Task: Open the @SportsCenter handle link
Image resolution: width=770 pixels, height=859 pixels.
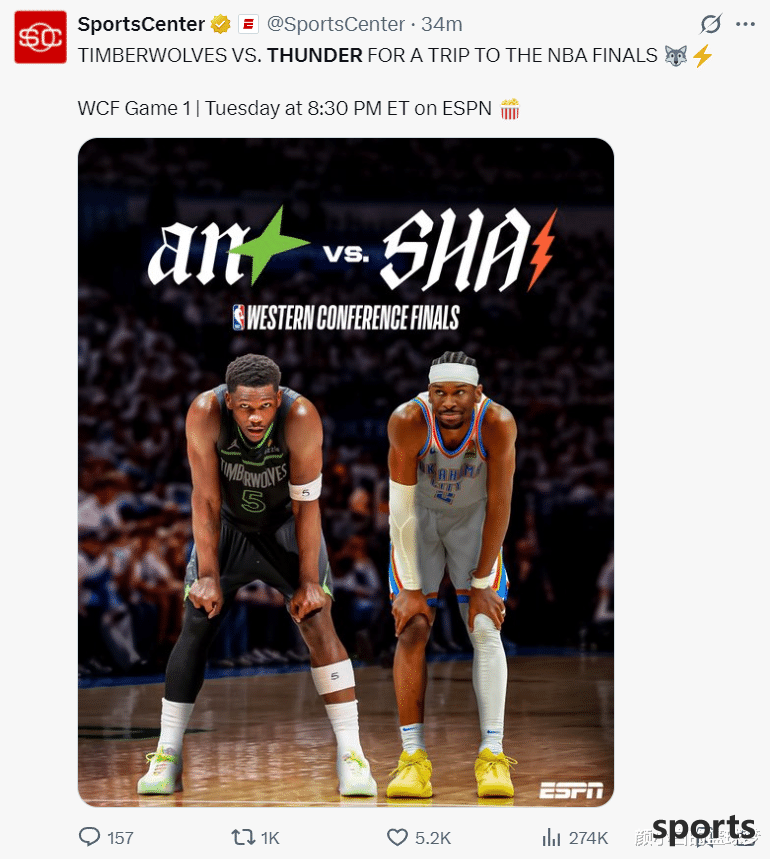Action: [336, 24]
